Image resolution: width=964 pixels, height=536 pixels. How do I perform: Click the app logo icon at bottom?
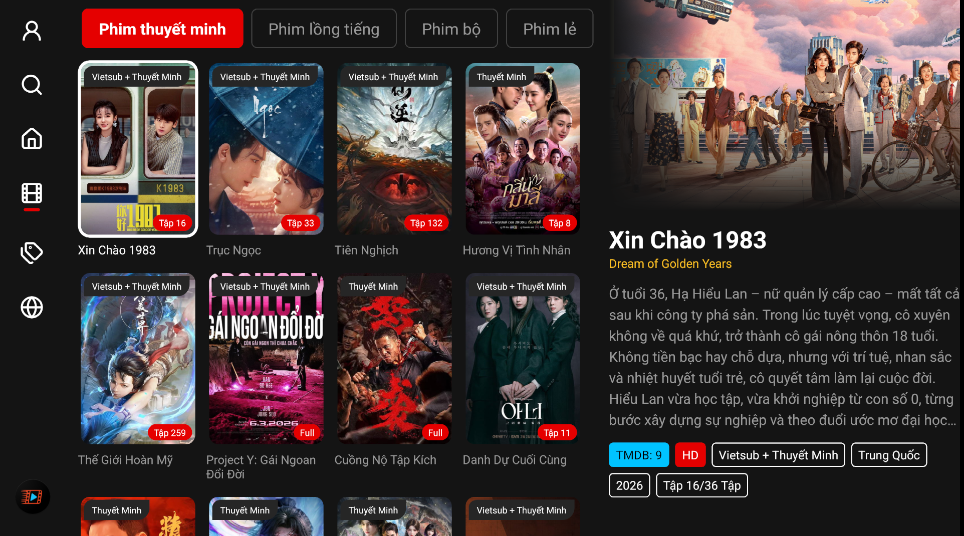coord(33,497)
